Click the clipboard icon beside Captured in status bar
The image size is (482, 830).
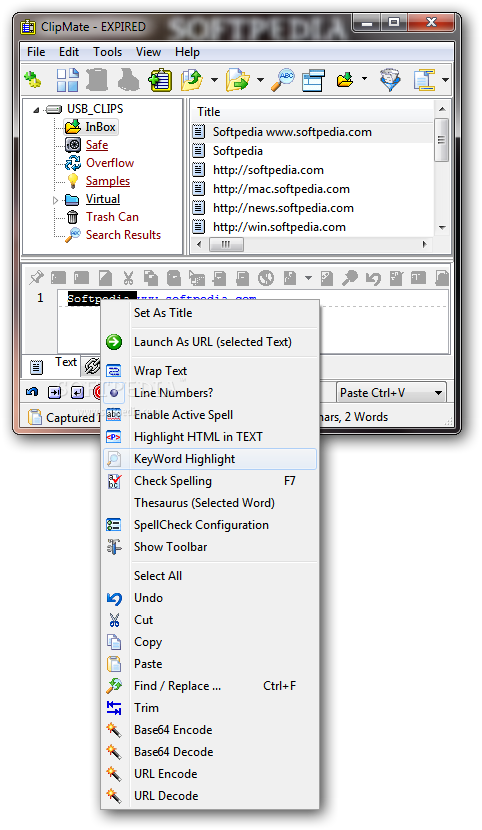click(x=35, y=417)
